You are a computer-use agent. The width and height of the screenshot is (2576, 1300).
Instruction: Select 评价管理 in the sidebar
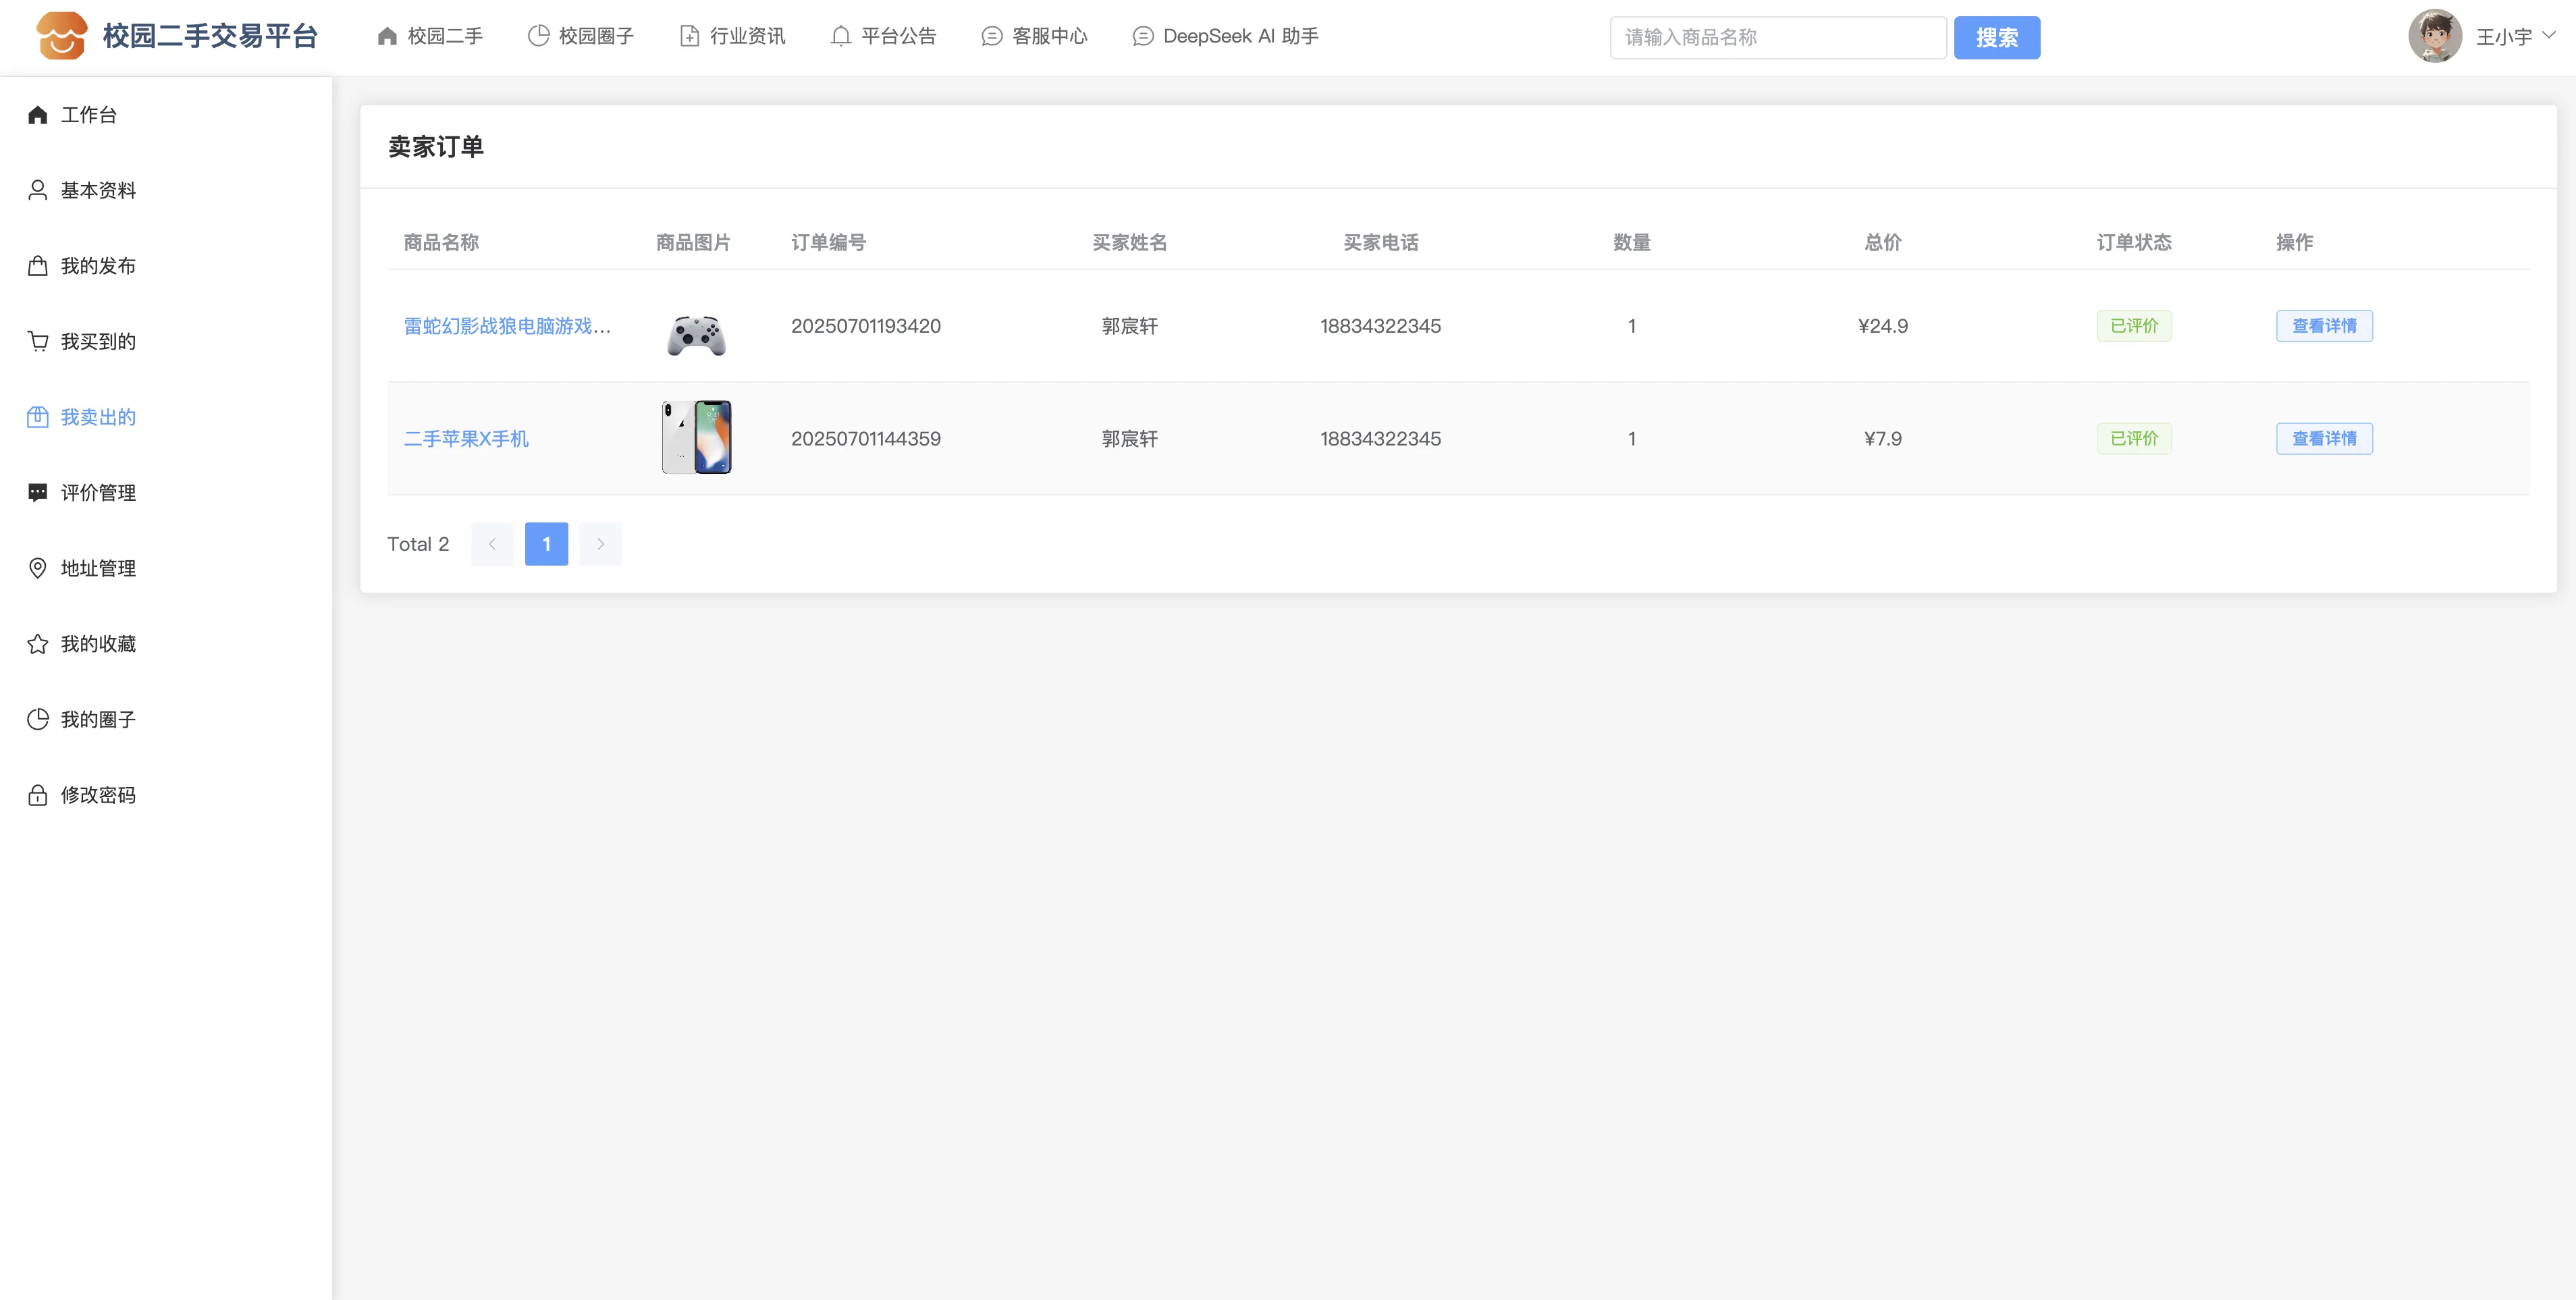tap(98, 493)
